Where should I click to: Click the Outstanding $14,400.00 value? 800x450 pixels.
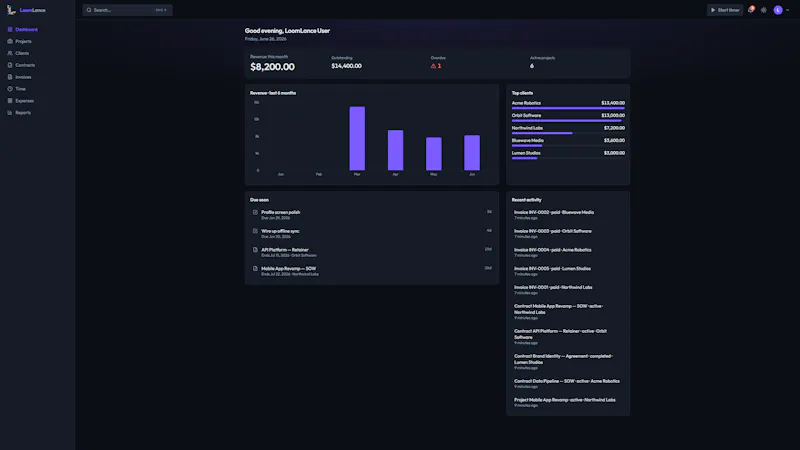point(346,66)
